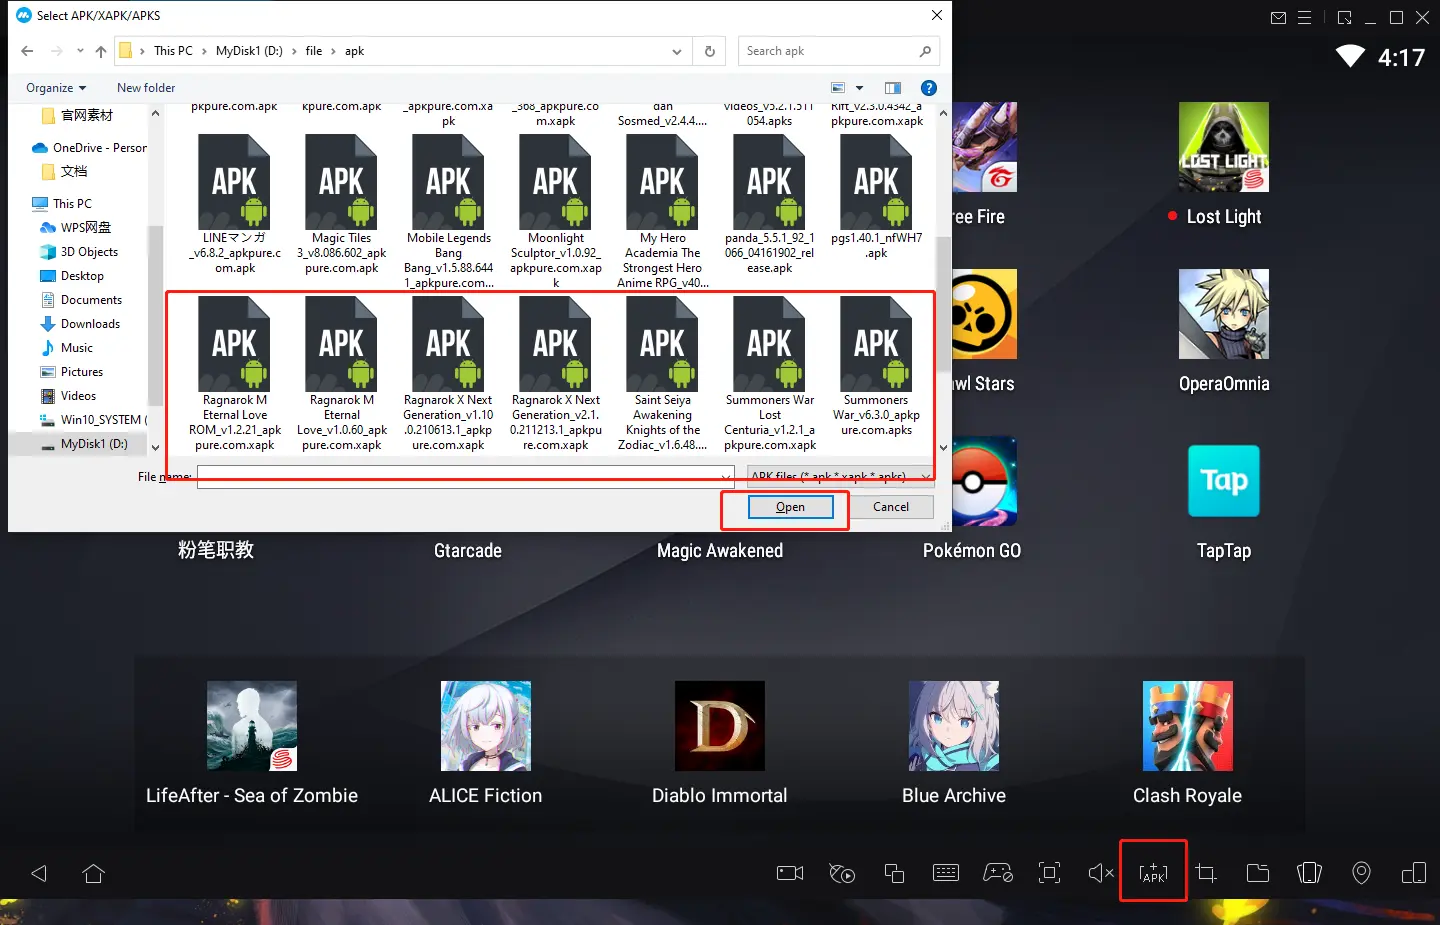This screenshot has height=925, width=1440.
Task: Expand the address bar history dropdown
Action: 677,51
